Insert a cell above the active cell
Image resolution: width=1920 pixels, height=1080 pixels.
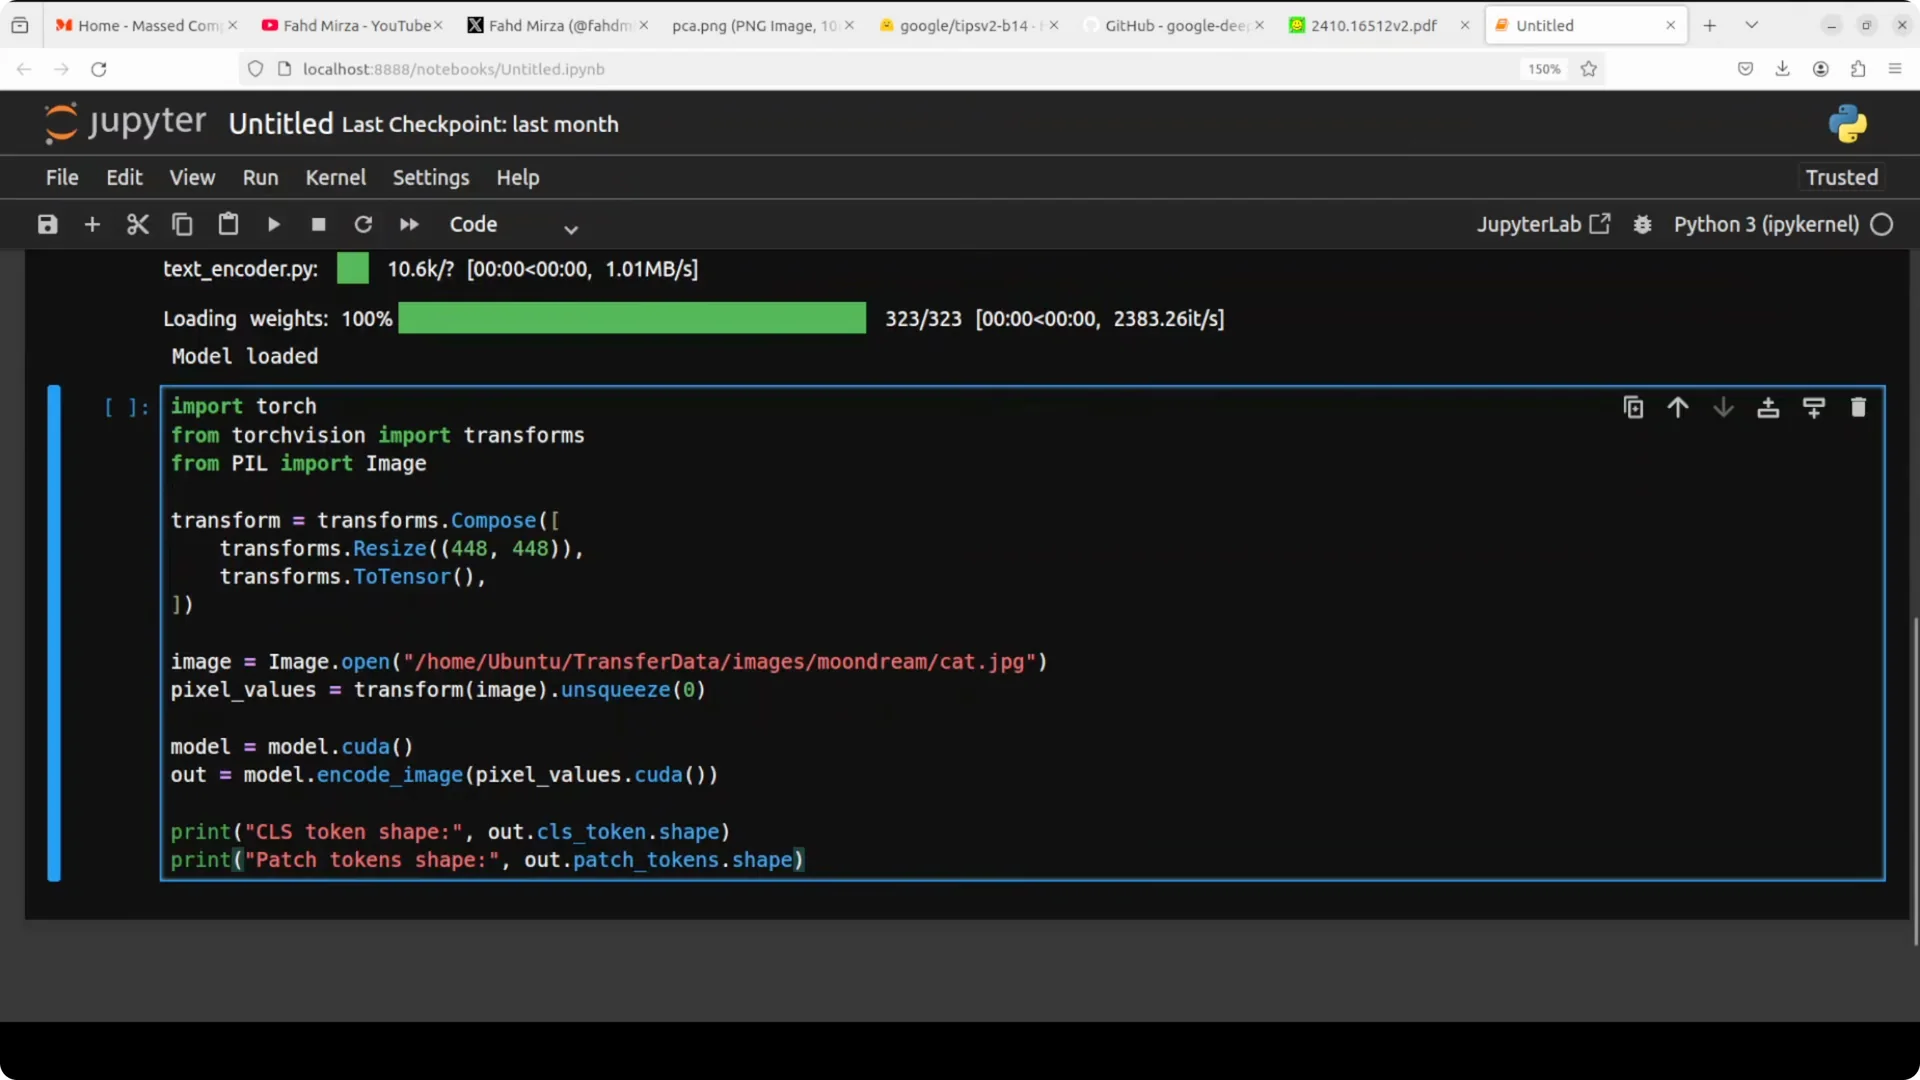(x=1768, y=407)
